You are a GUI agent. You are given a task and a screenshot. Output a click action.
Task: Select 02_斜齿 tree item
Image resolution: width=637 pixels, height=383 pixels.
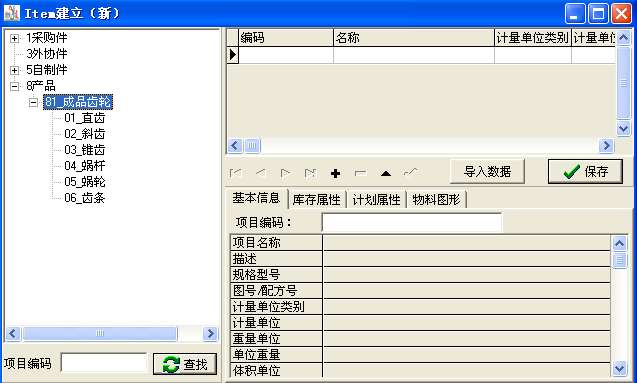(x=84, y=134)
